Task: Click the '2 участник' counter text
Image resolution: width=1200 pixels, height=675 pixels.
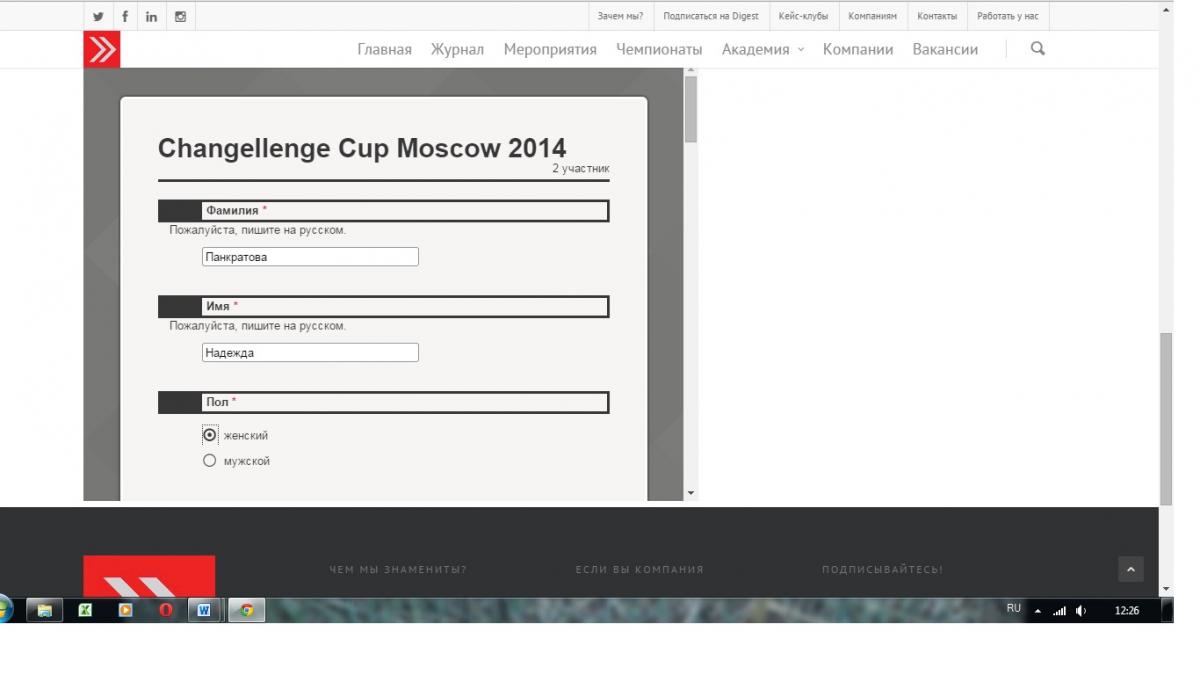Action: pos(581,168)
